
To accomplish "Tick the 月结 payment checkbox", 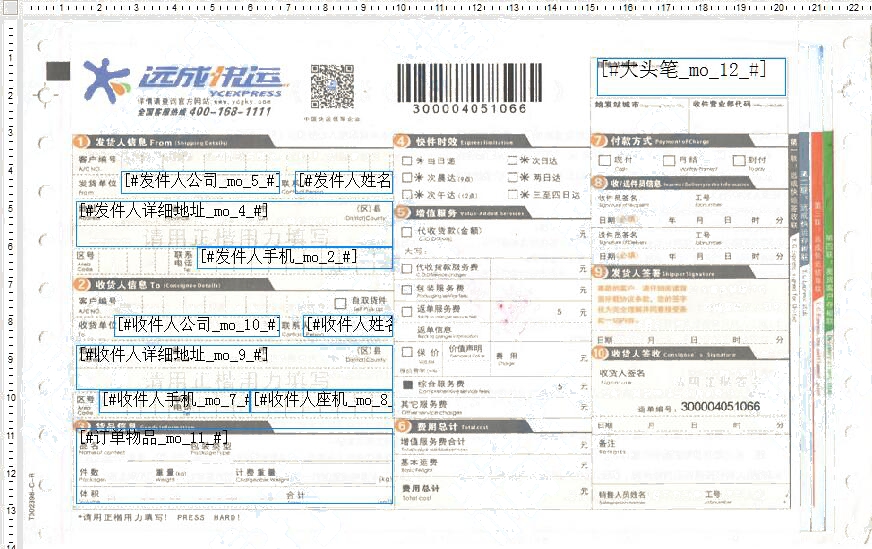I will coord(669,161).
